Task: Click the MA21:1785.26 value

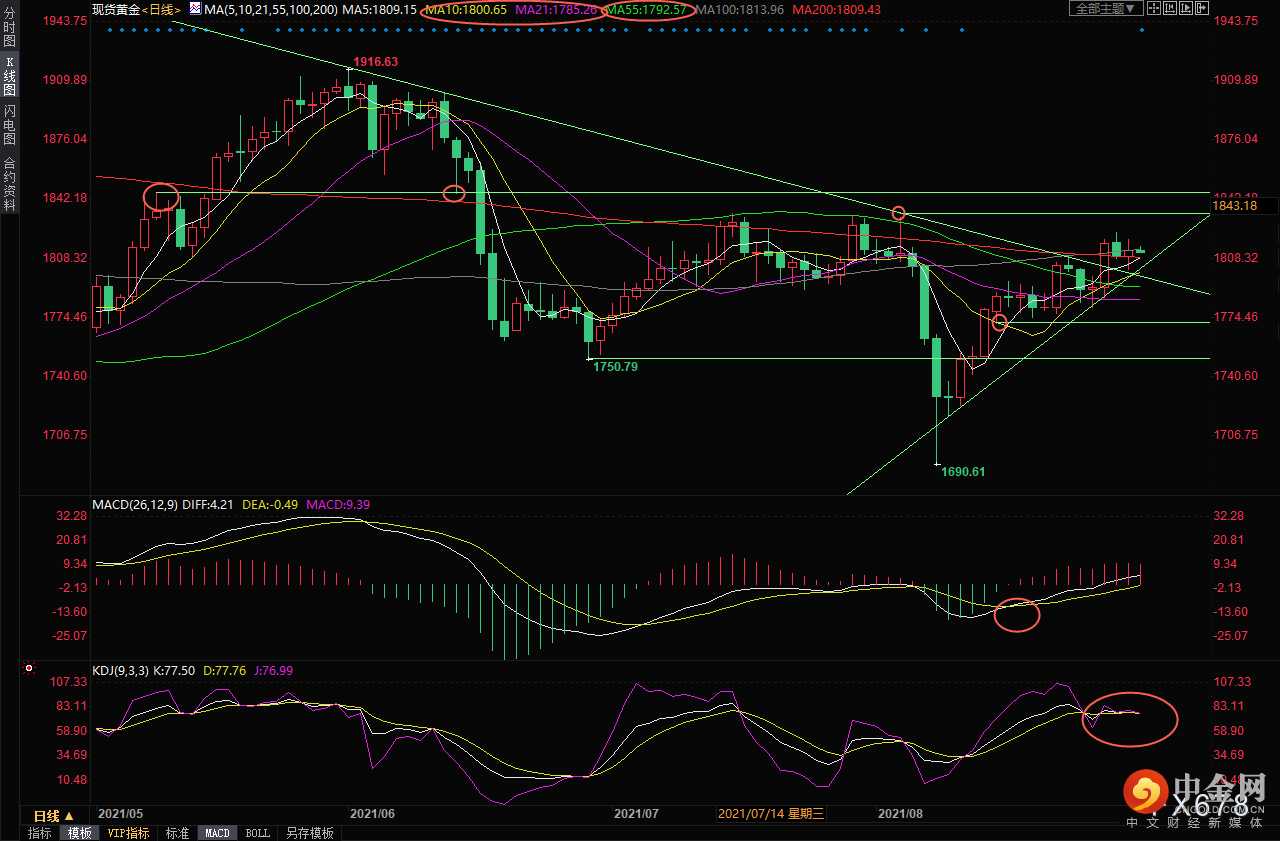Action: point(556,9)
